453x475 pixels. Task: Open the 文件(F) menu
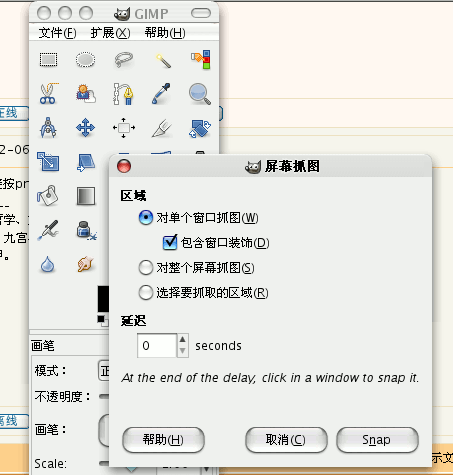coord(57,33)
